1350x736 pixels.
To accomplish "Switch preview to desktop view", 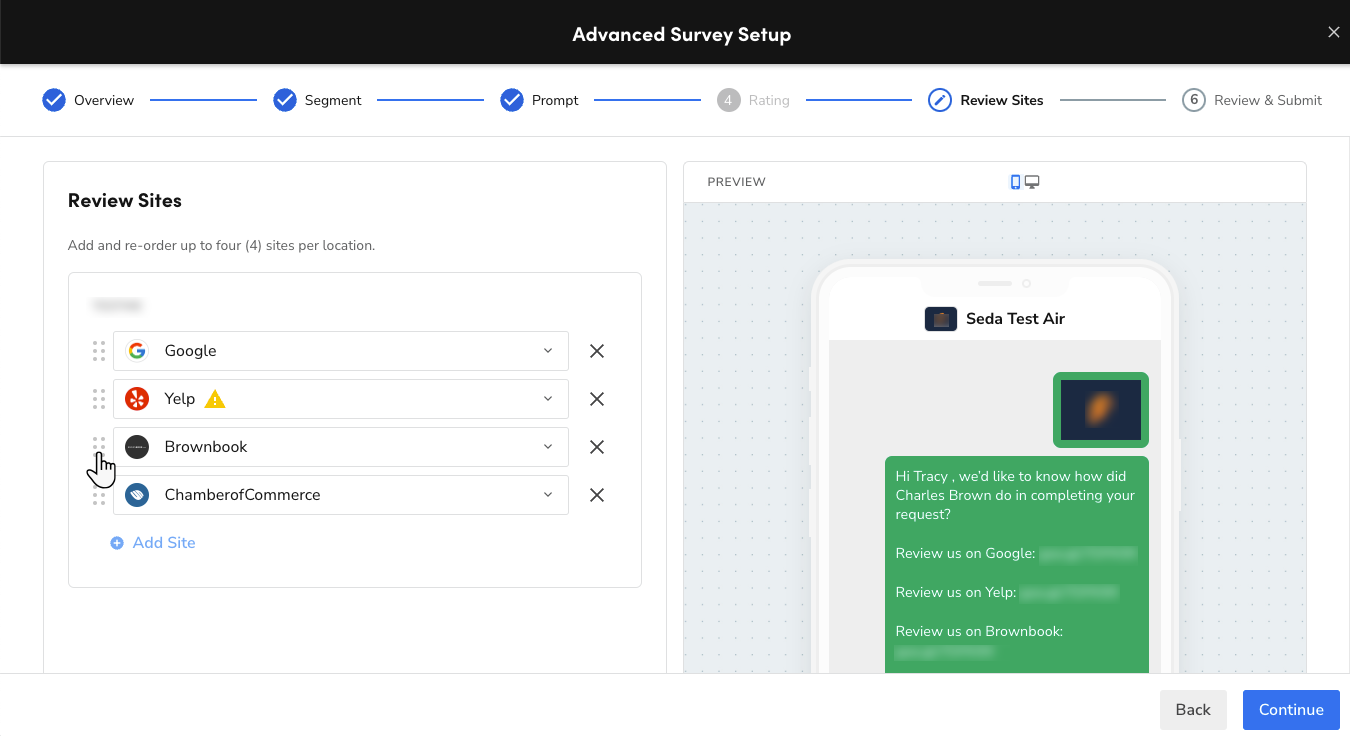I will (1032, 181).
